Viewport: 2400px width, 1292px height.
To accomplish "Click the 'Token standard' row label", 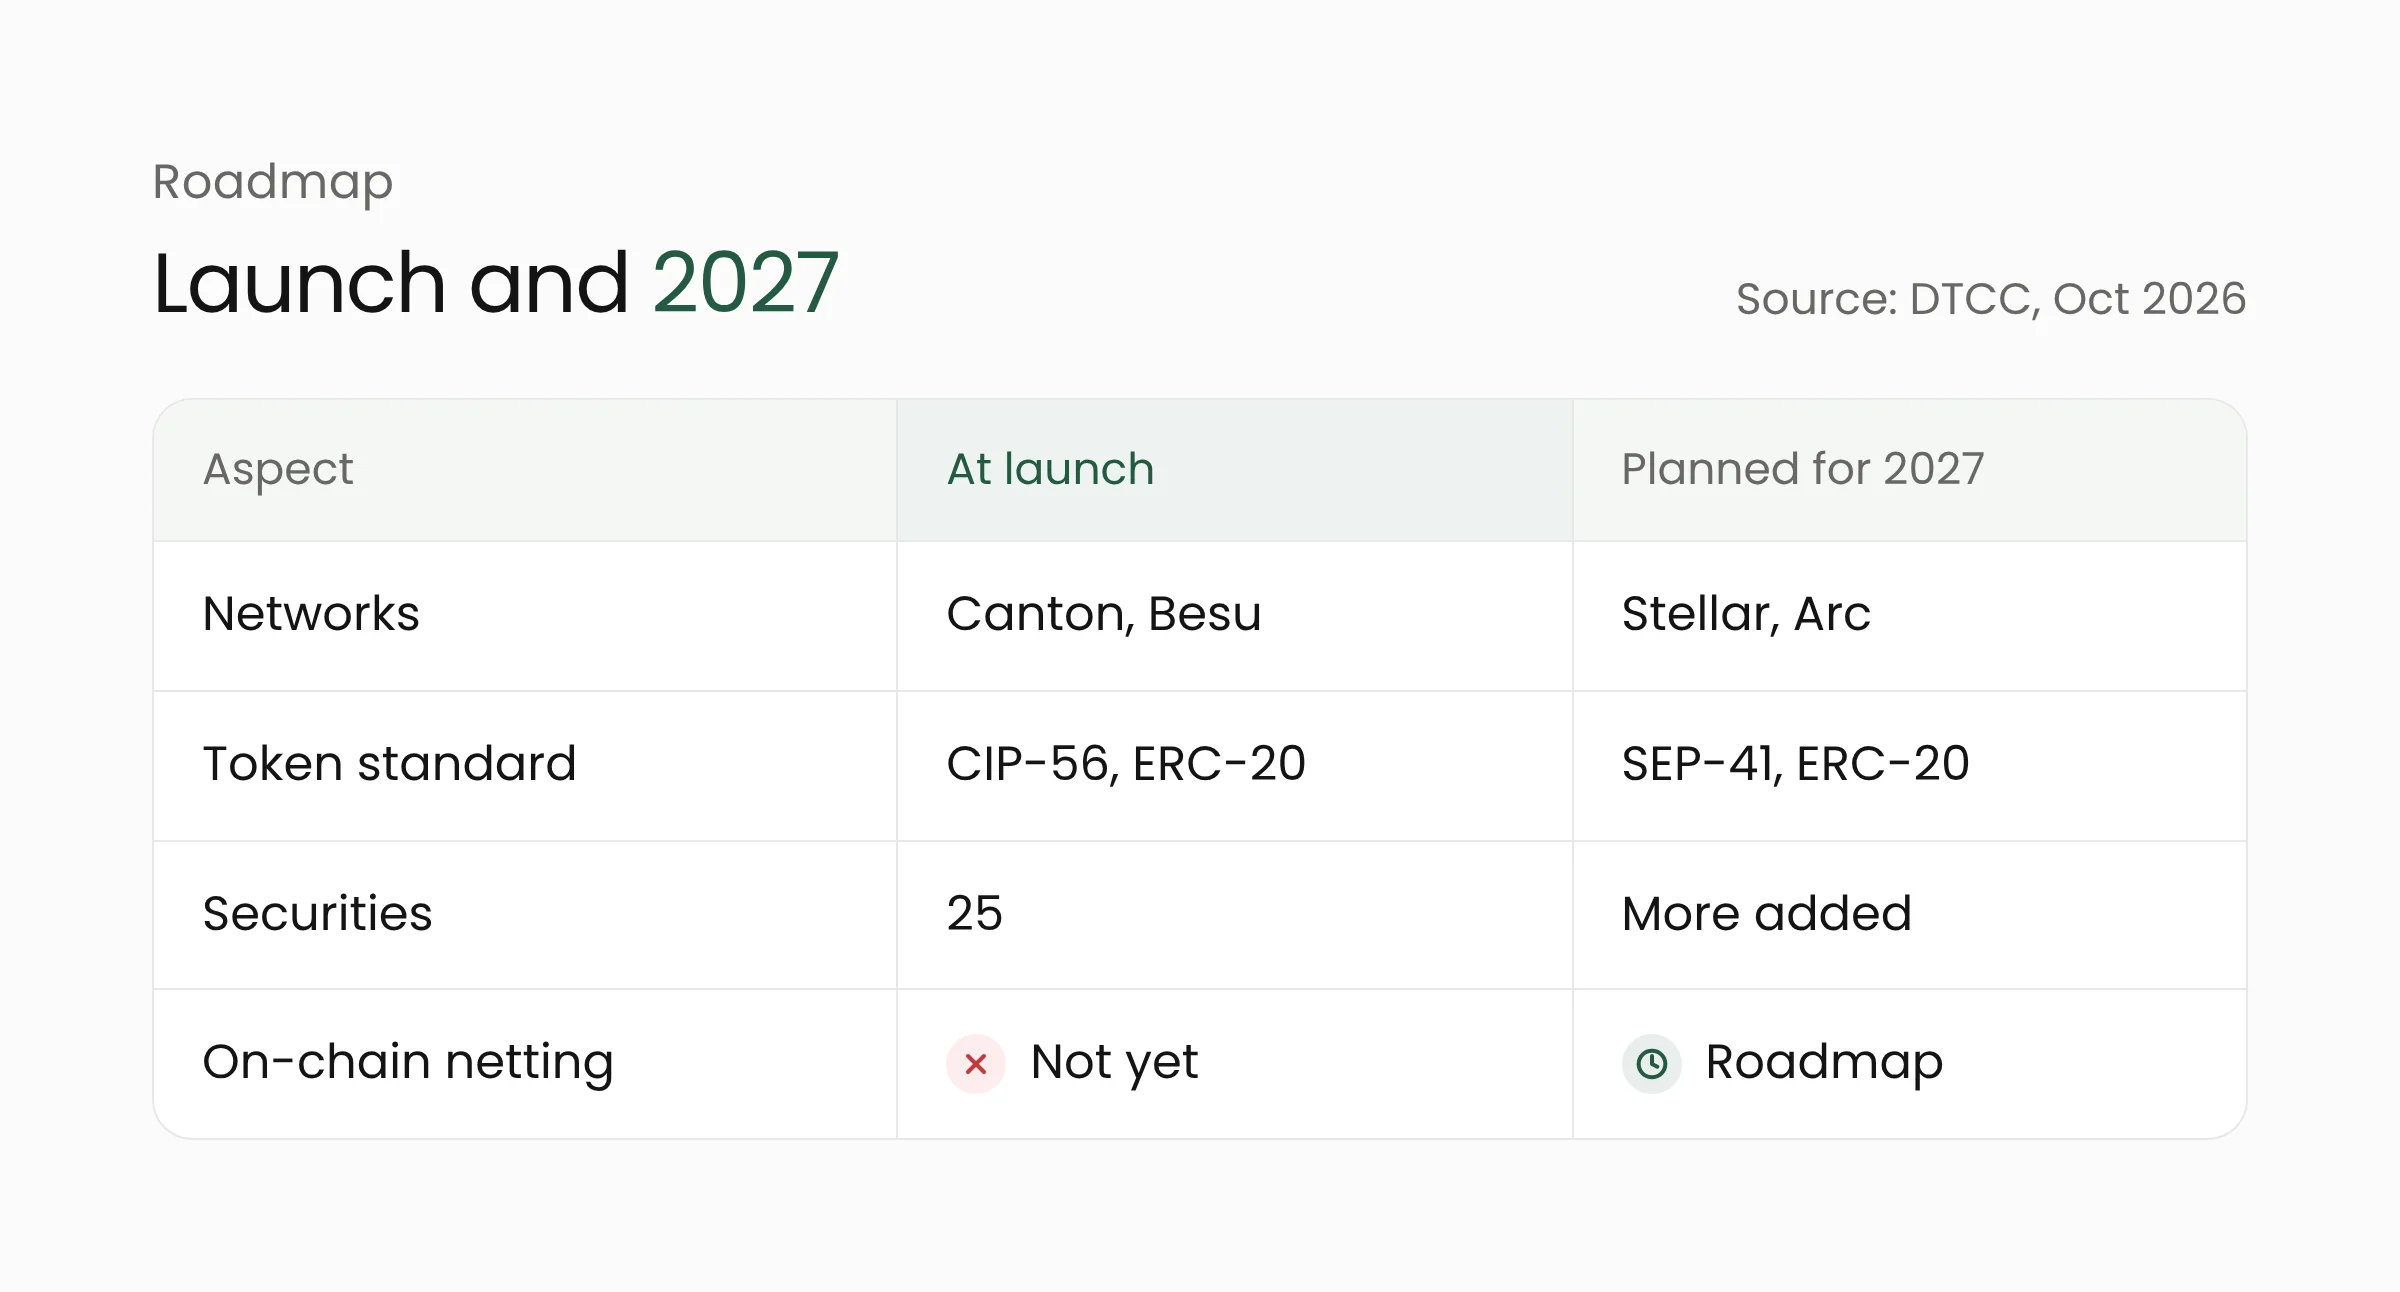I will pyautogui.click(x=390, y=764).
